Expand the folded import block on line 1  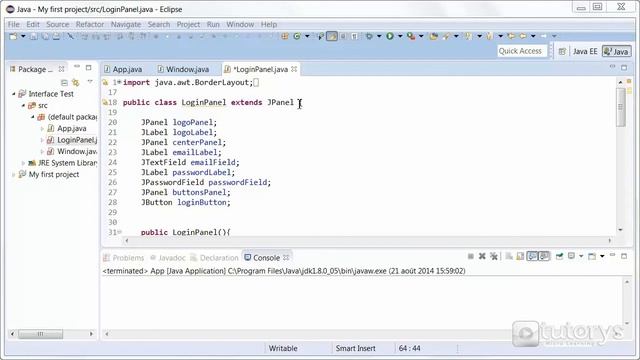coord(119,82)
